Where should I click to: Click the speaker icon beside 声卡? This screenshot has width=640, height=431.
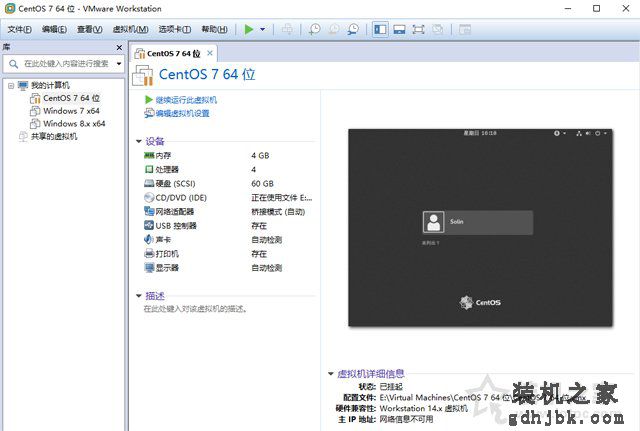point(149,240)
